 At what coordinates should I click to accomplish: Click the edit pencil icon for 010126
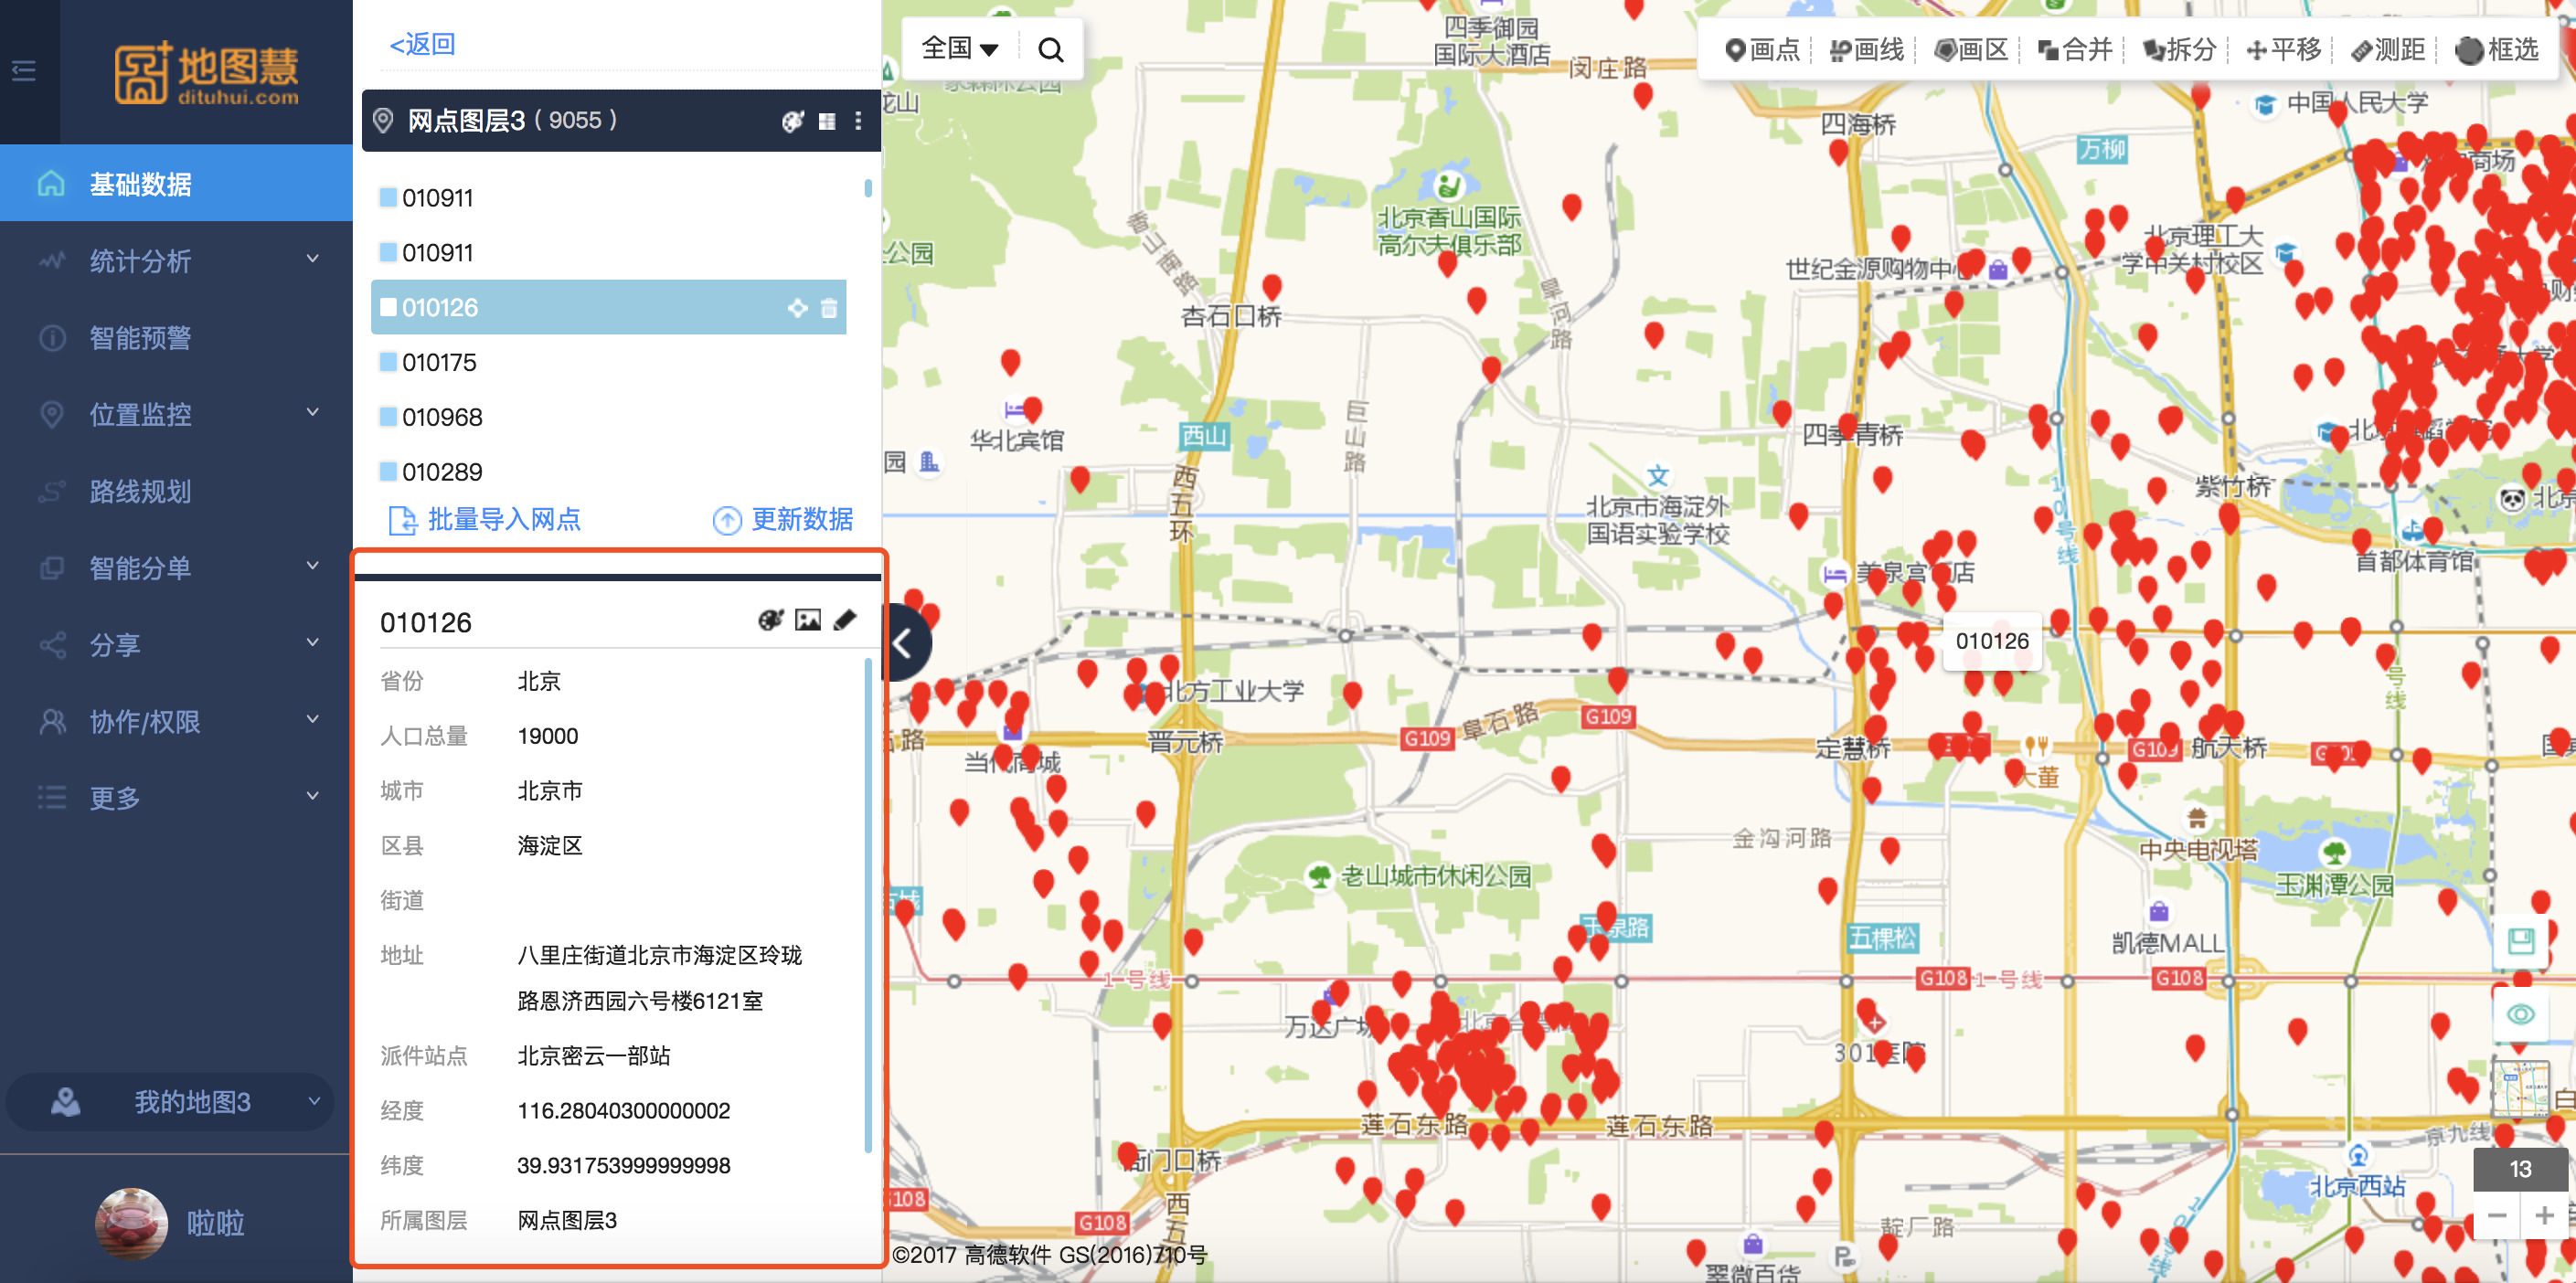pyautogui.click(x=845, y=621)
